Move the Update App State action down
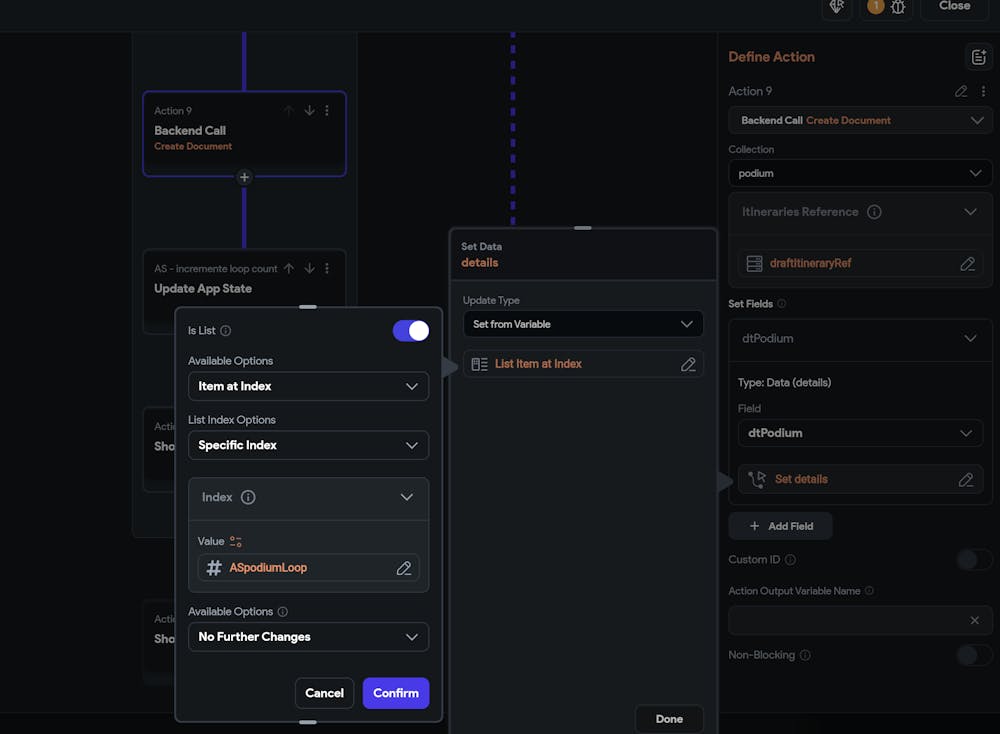 [x=309, y=268]
